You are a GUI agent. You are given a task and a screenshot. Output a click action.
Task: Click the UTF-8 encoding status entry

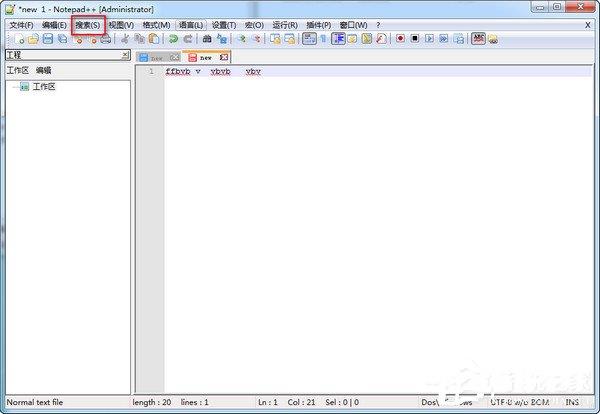click(x=519, y=402)
